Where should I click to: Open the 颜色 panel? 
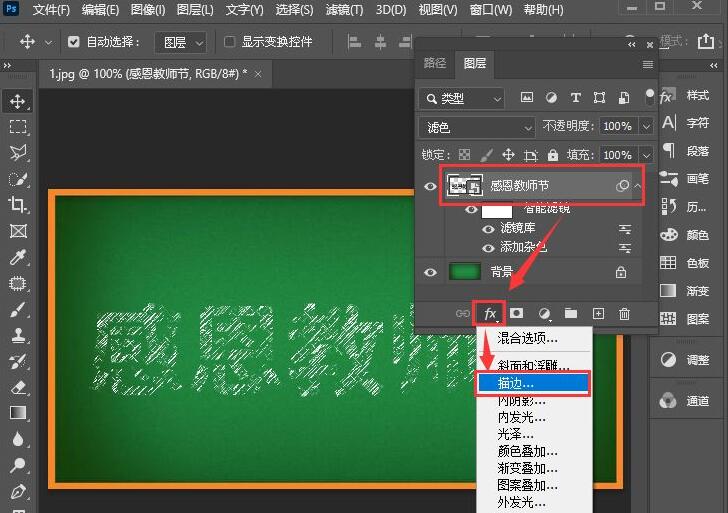(685, 235)
